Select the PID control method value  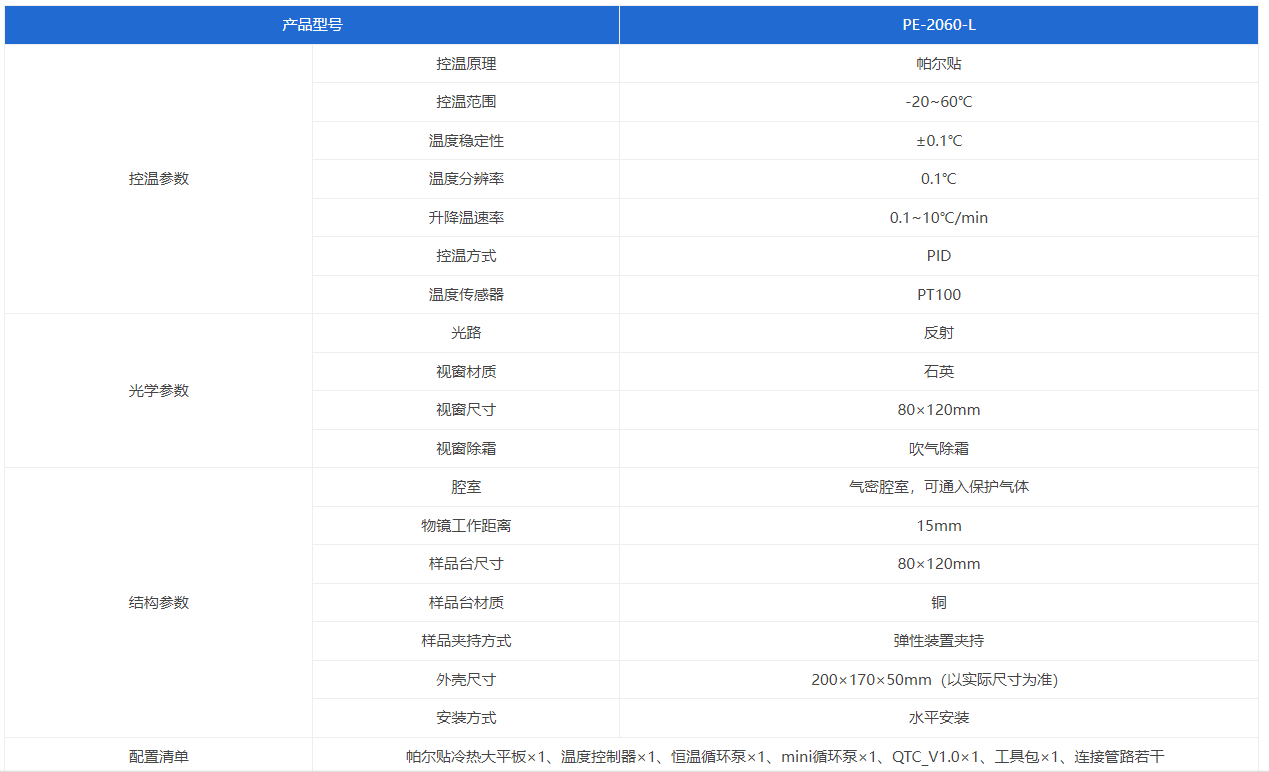pos(938,256)
